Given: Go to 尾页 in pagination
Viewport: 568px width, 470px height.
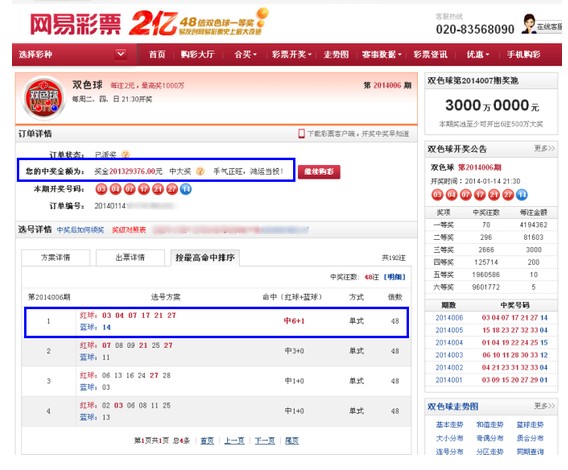Looking at the screenshot, I should 292,441.
